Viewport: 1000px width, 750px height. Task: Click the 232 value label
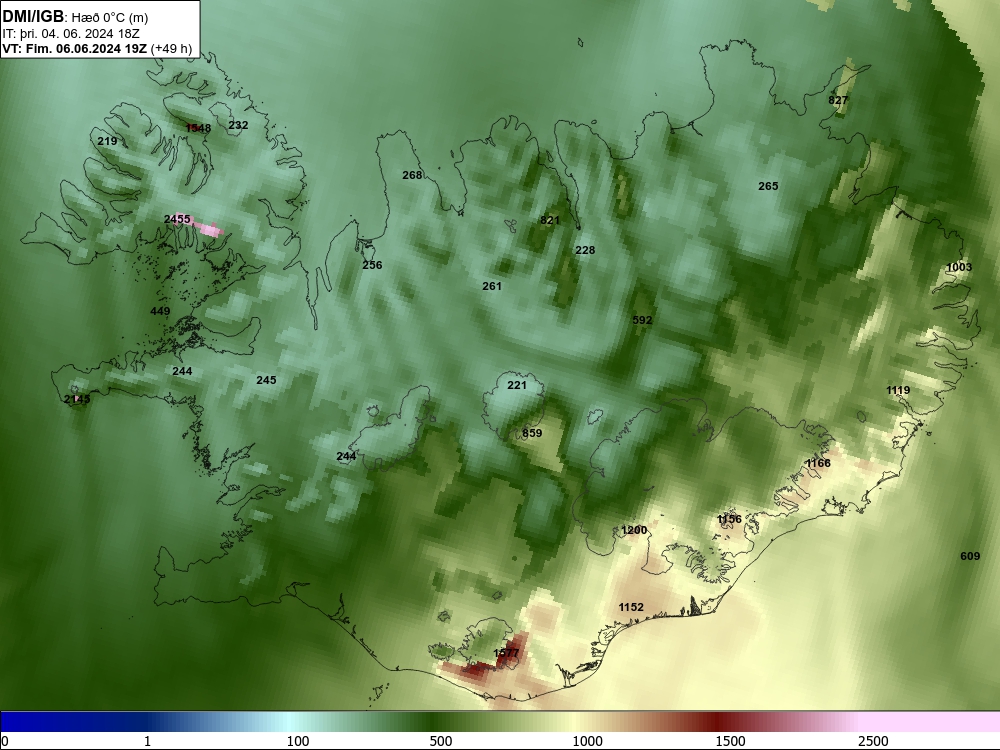[x=238, y=125]
